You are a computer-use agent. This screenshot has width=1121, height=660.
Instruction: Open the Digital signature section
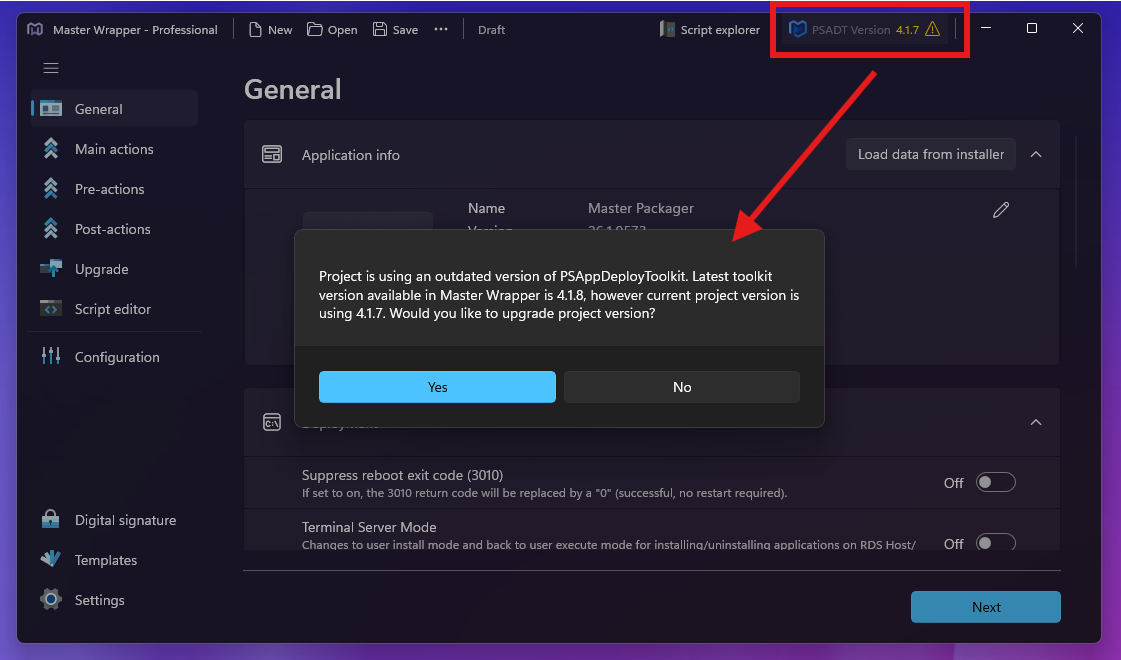coord(125,519)
